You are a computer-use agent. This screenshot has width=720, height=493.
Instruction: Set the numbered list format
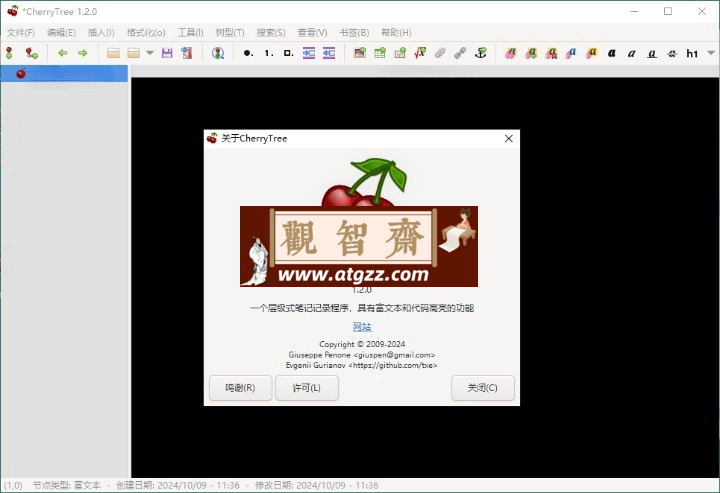point(269,53)
